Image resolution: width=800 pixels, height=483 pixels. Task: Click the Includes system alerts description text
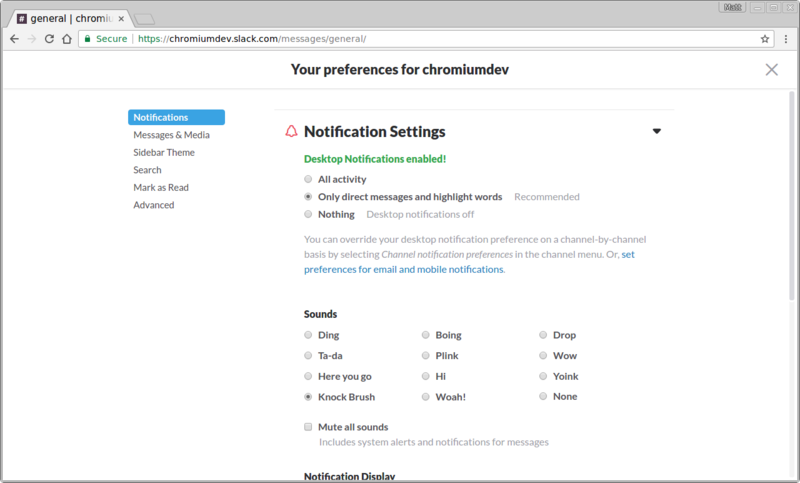click(434, 442)
